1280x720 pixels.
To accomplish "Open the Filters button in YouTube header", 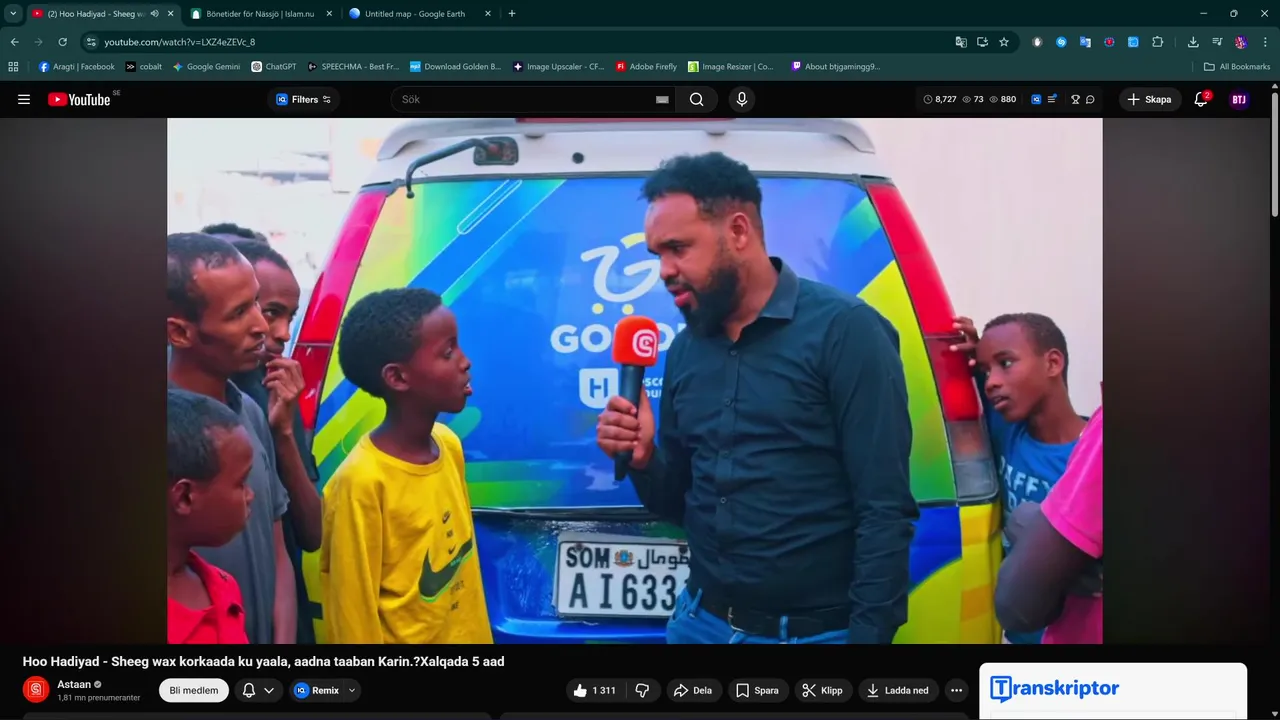I will [304, 99].
